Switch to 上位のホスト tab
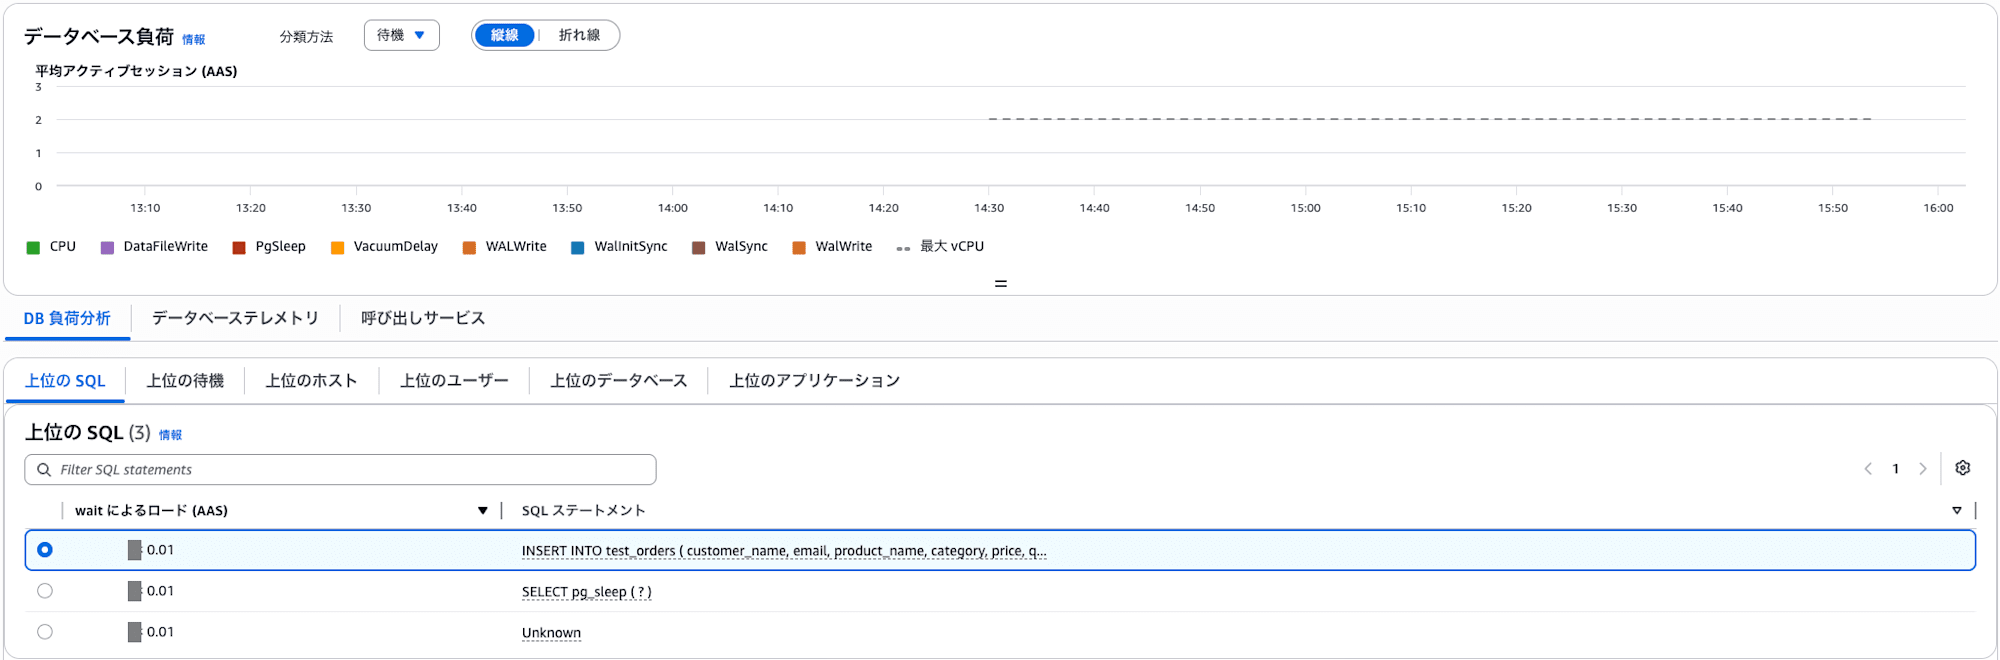 click(x=311, y=381)
